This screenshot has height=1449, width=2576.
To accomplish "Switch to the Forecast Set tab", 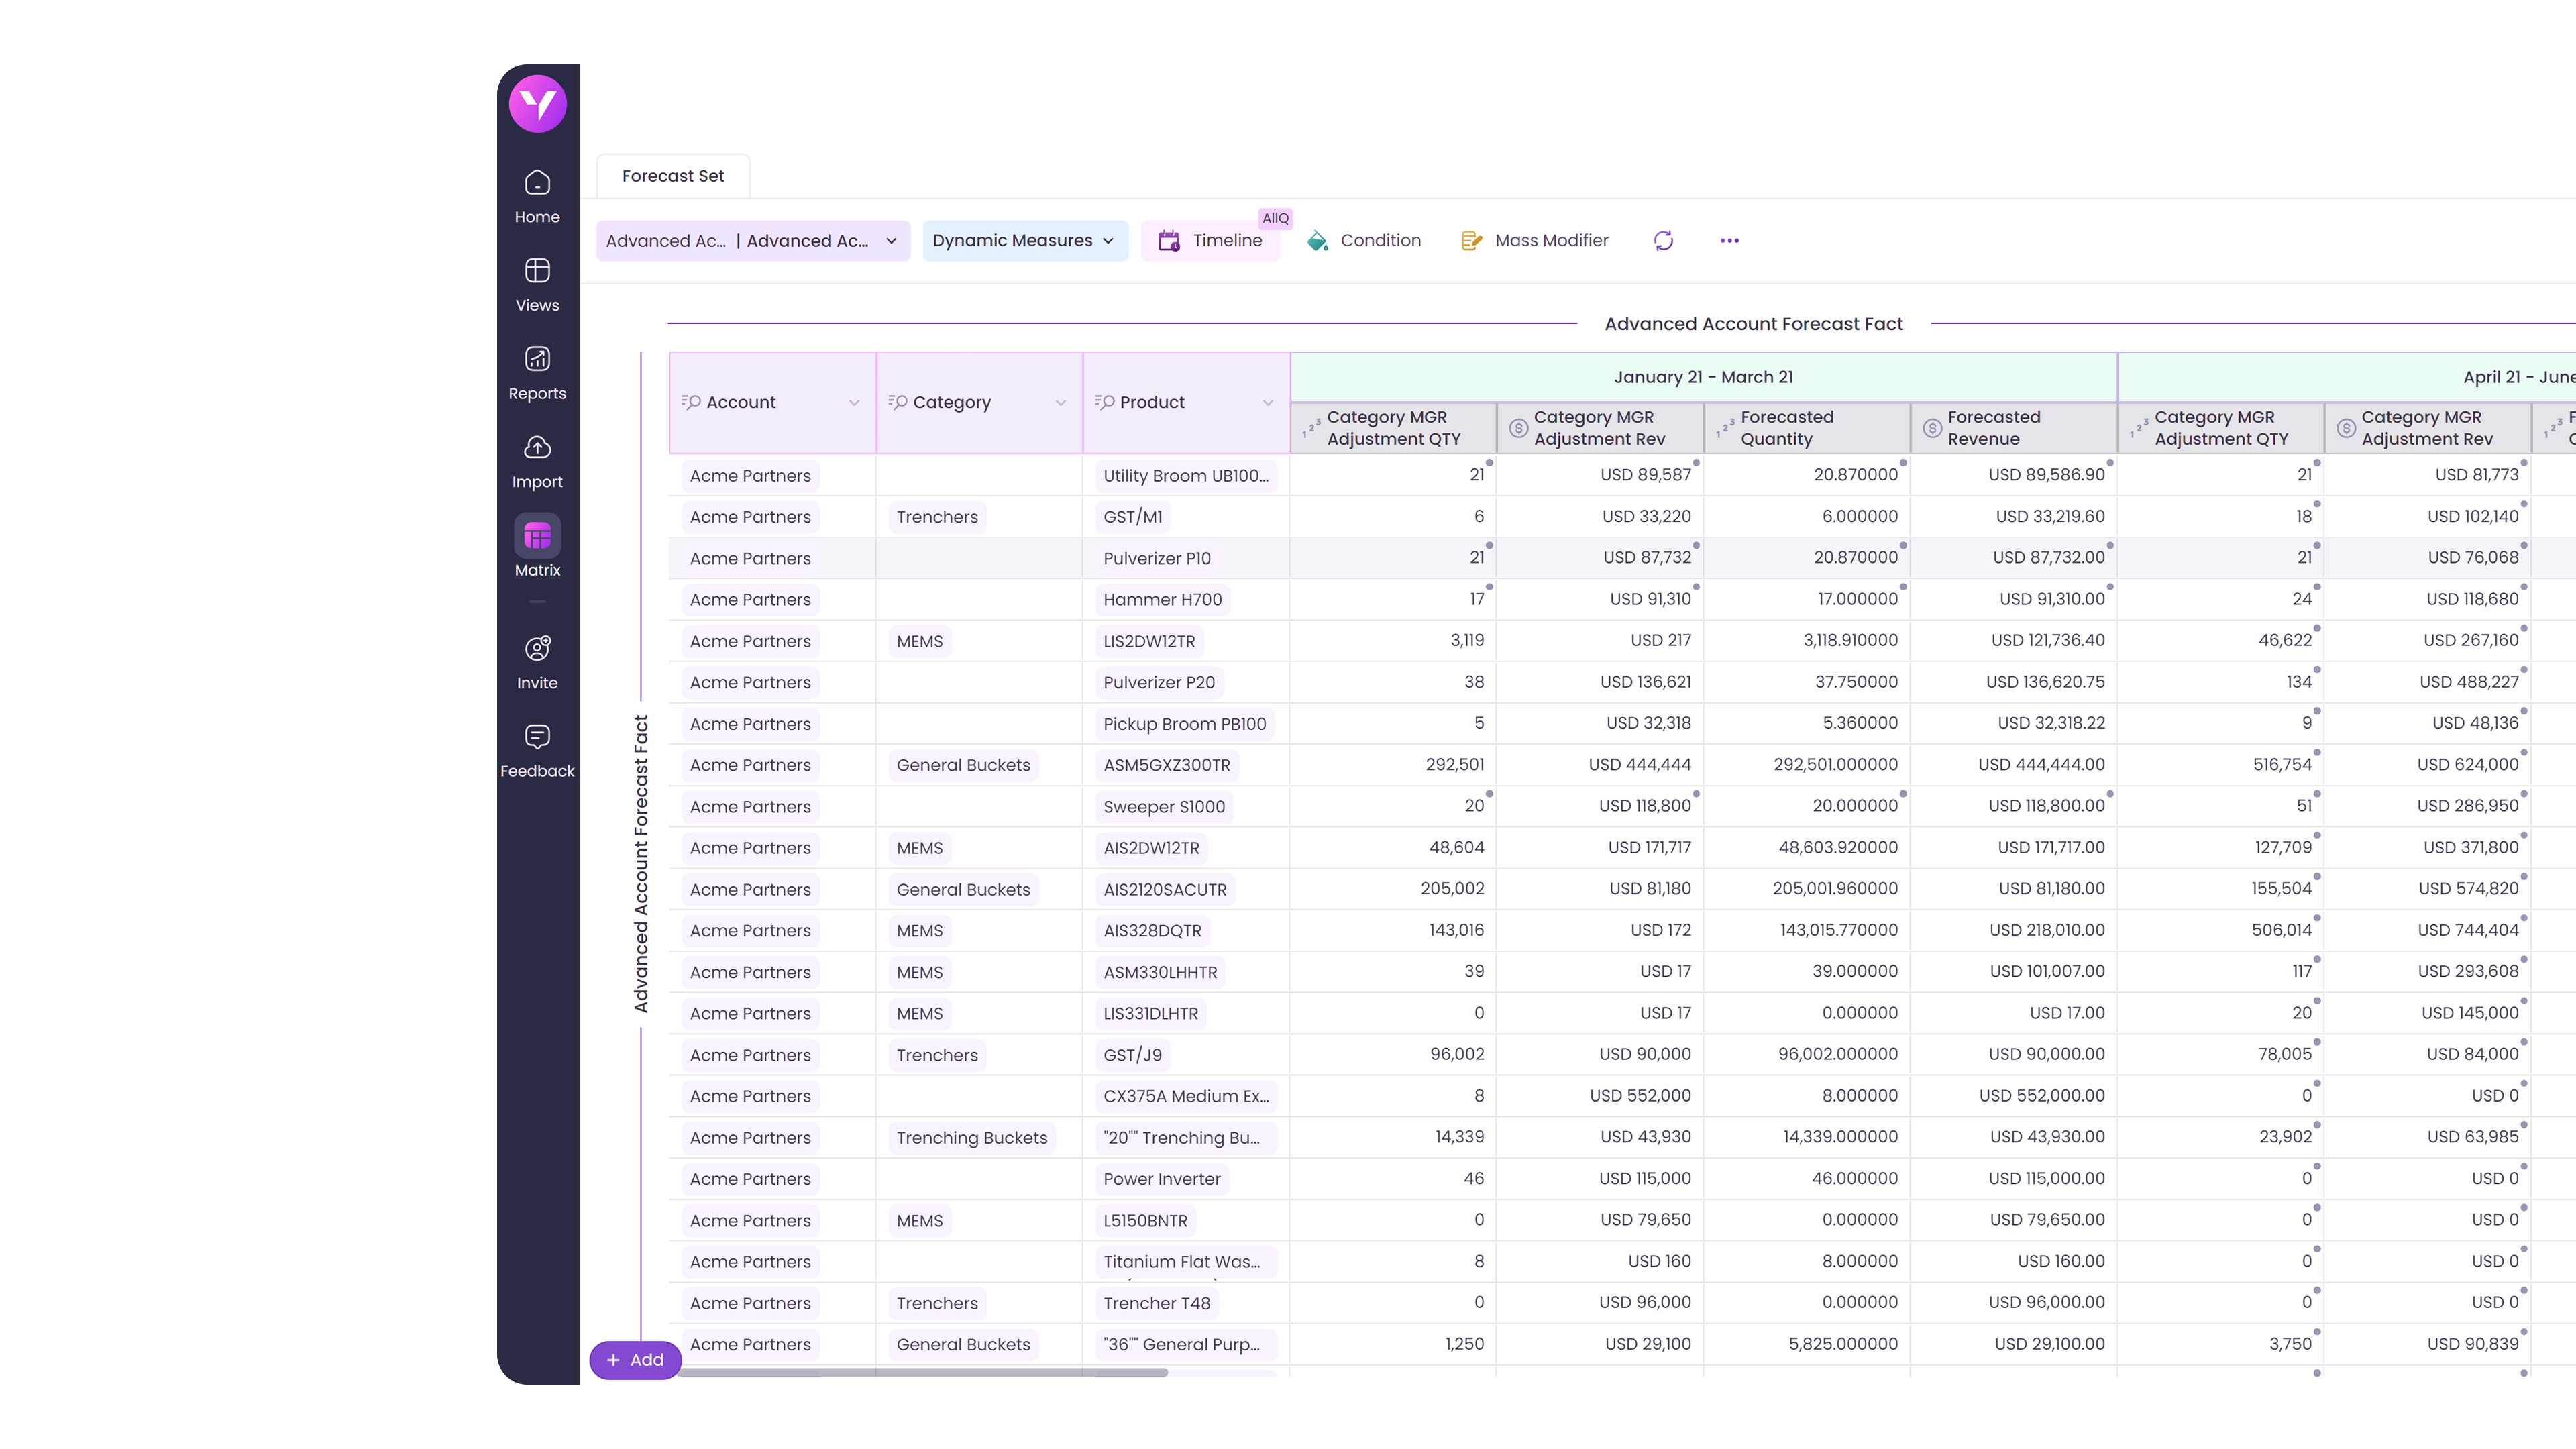I will tap(672, 176).
